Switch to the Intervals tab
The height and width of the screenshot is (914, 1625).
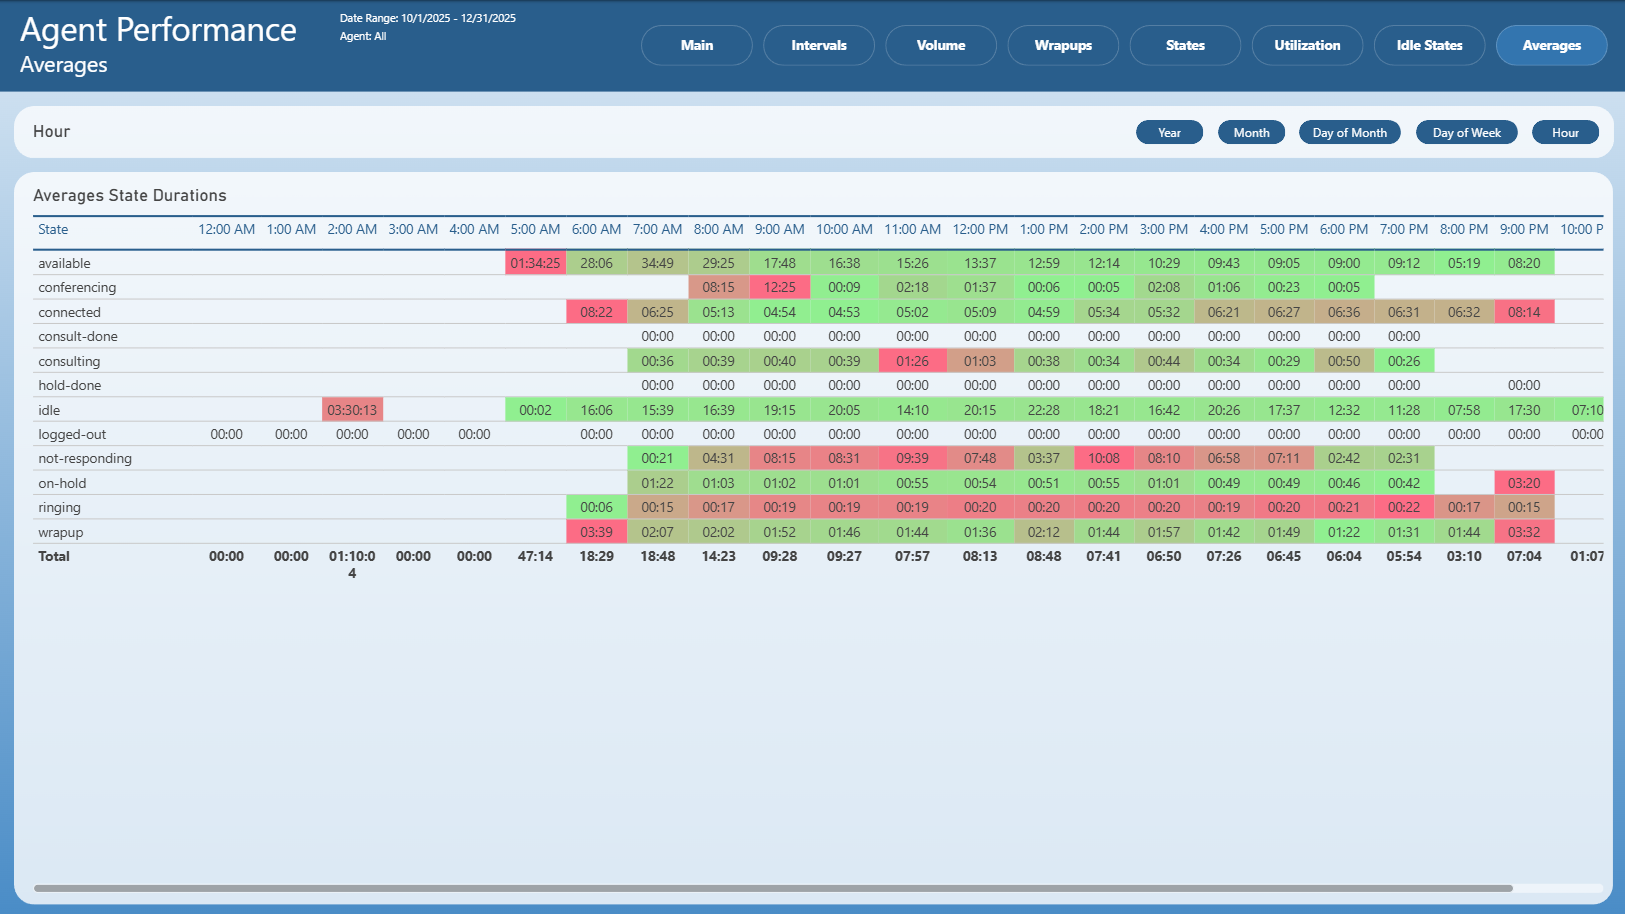[x=819, y=45]
